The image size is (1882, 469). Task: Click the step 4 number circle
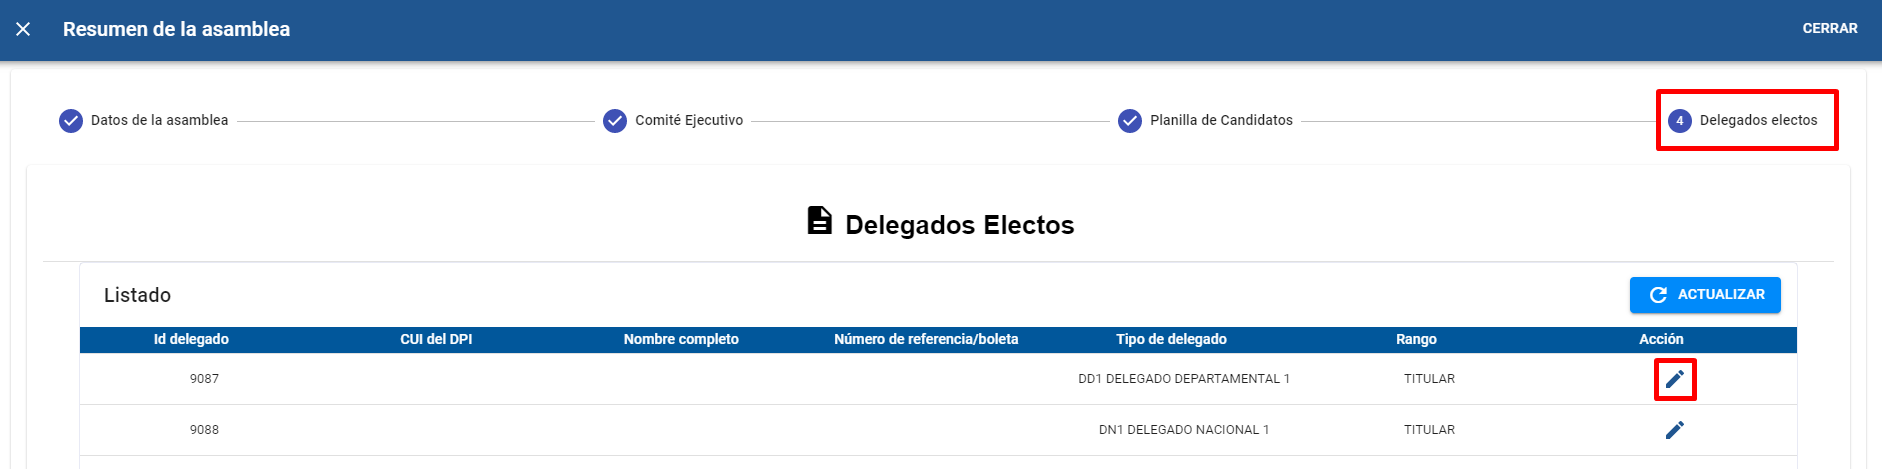(1680, 121)
